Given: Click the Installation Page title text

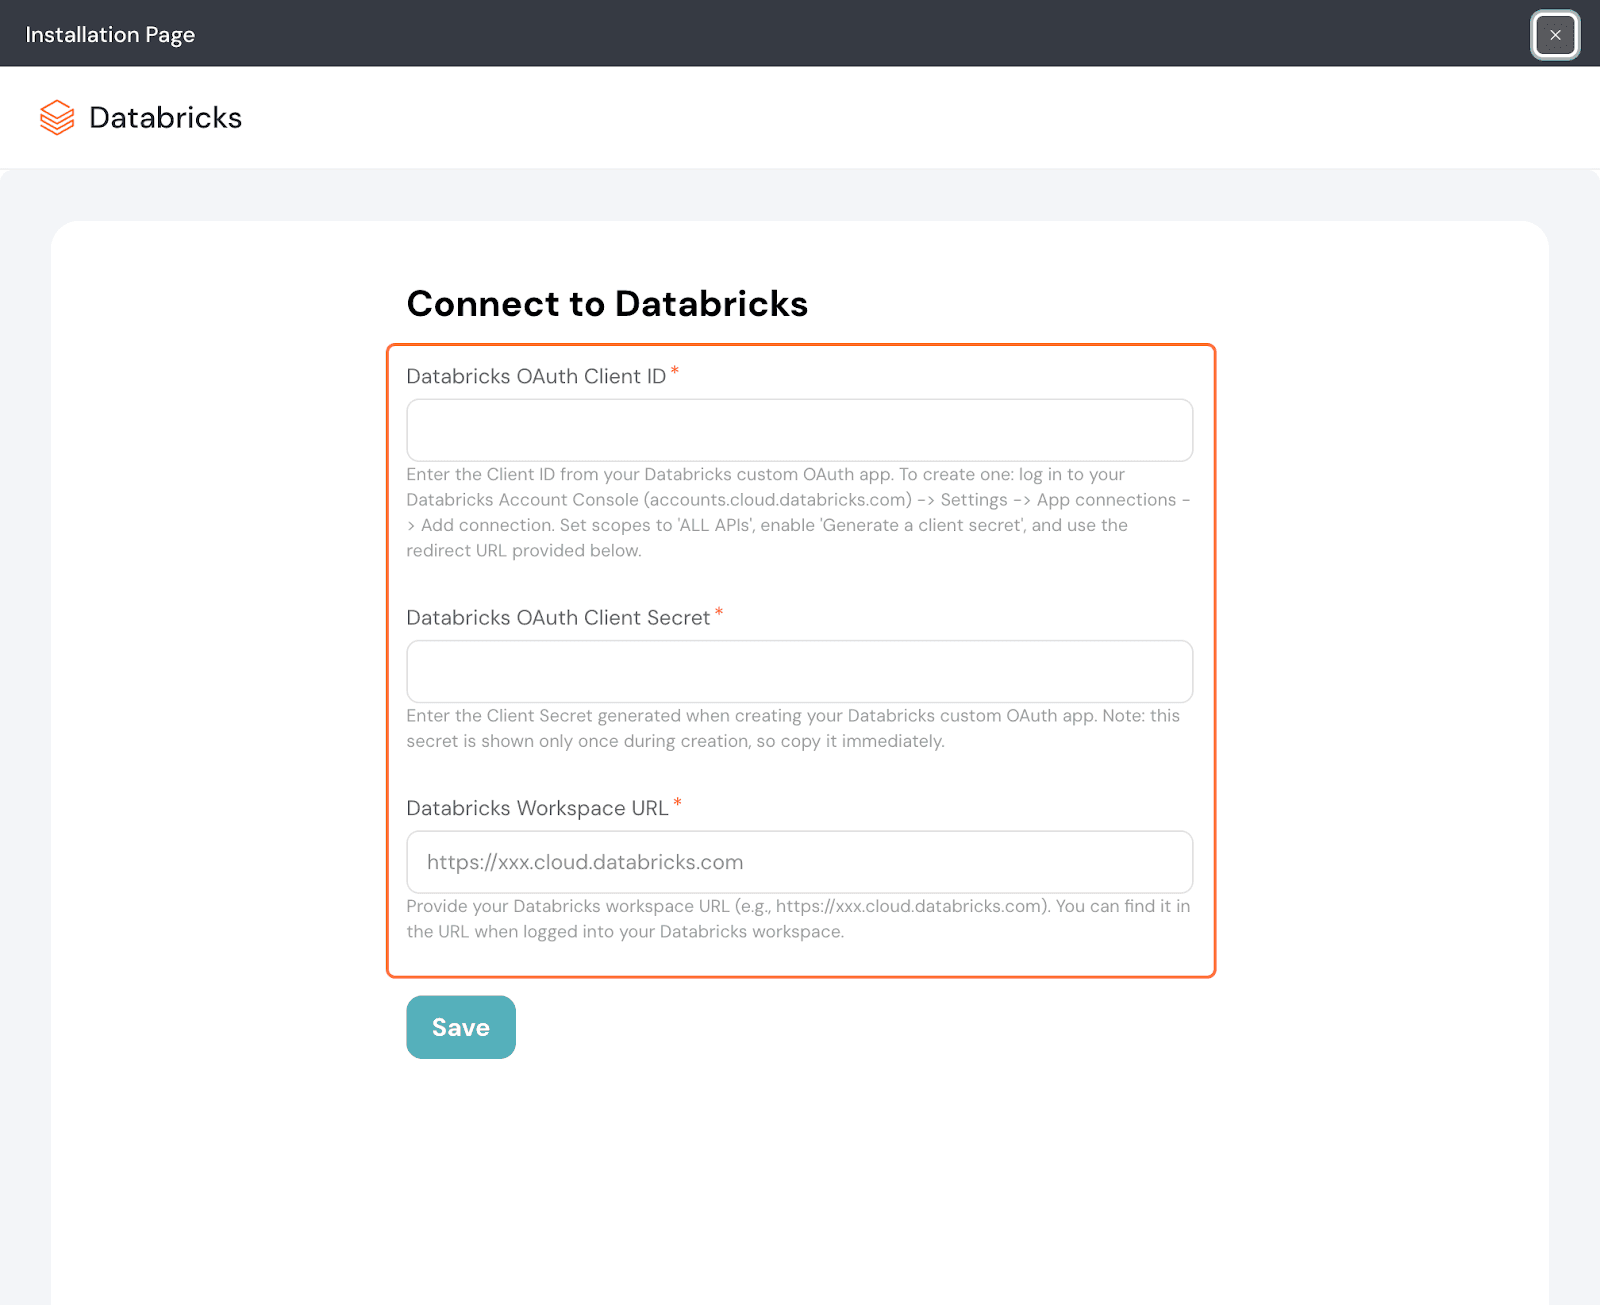Looking at the screenshot, I should point(110,35).
